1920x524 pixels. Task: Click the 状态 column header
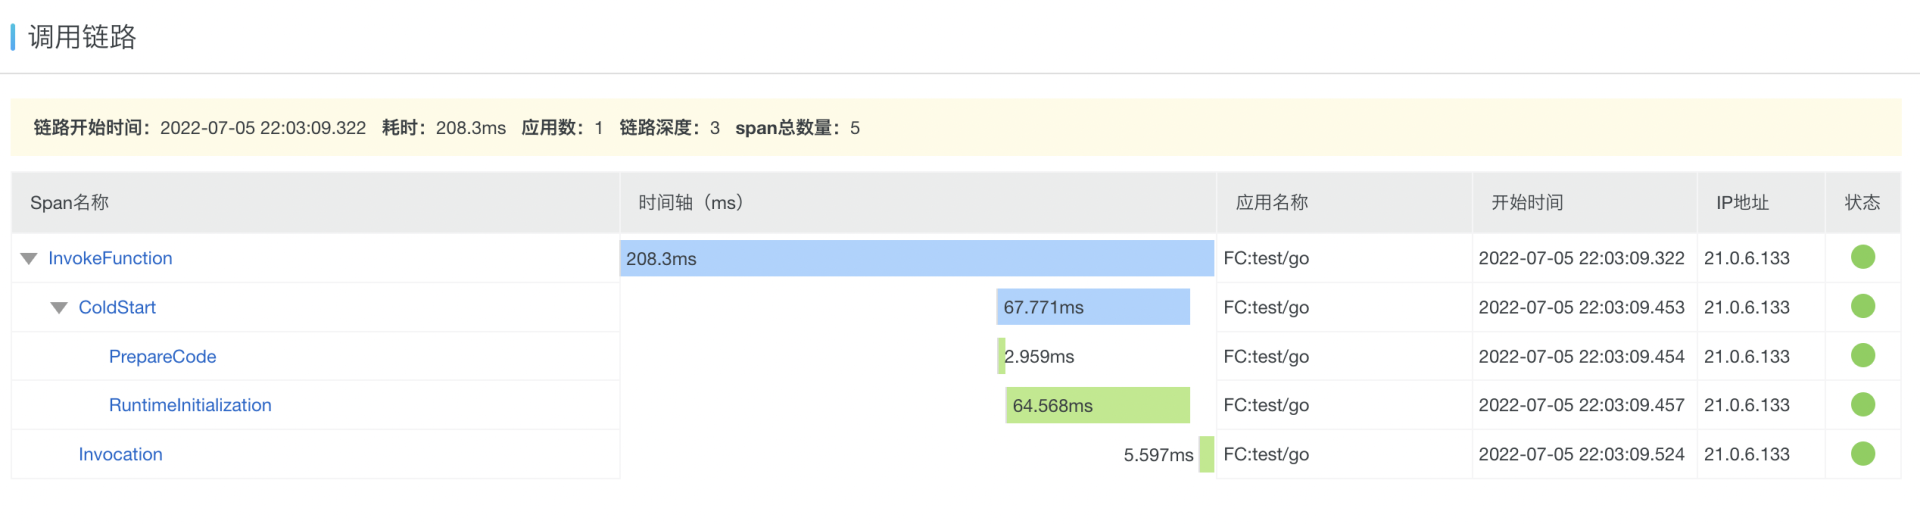(1862, 203)
